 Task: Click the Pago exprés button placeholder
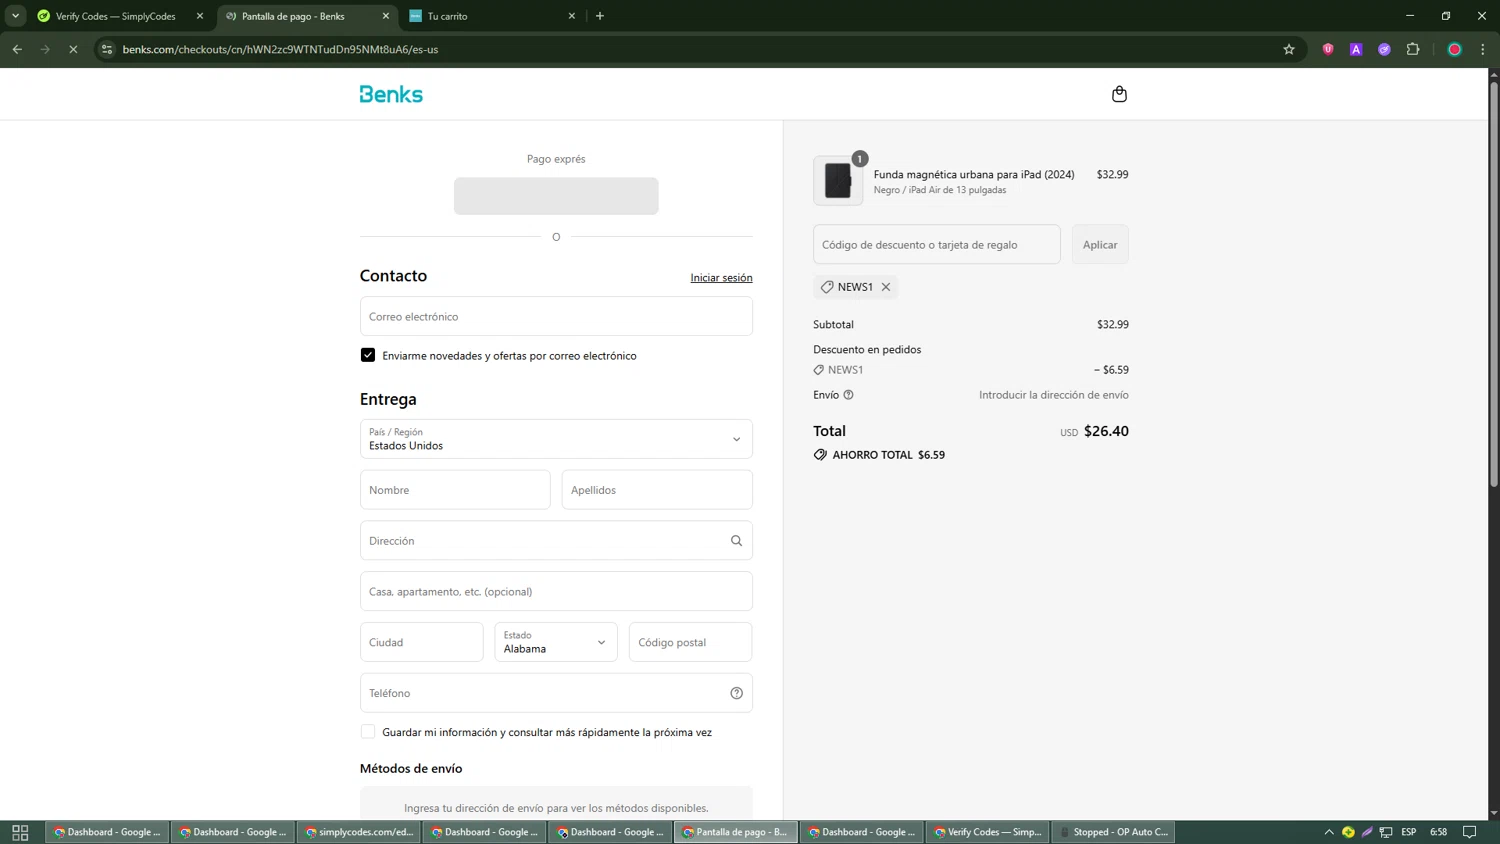[x=556, y=196]
